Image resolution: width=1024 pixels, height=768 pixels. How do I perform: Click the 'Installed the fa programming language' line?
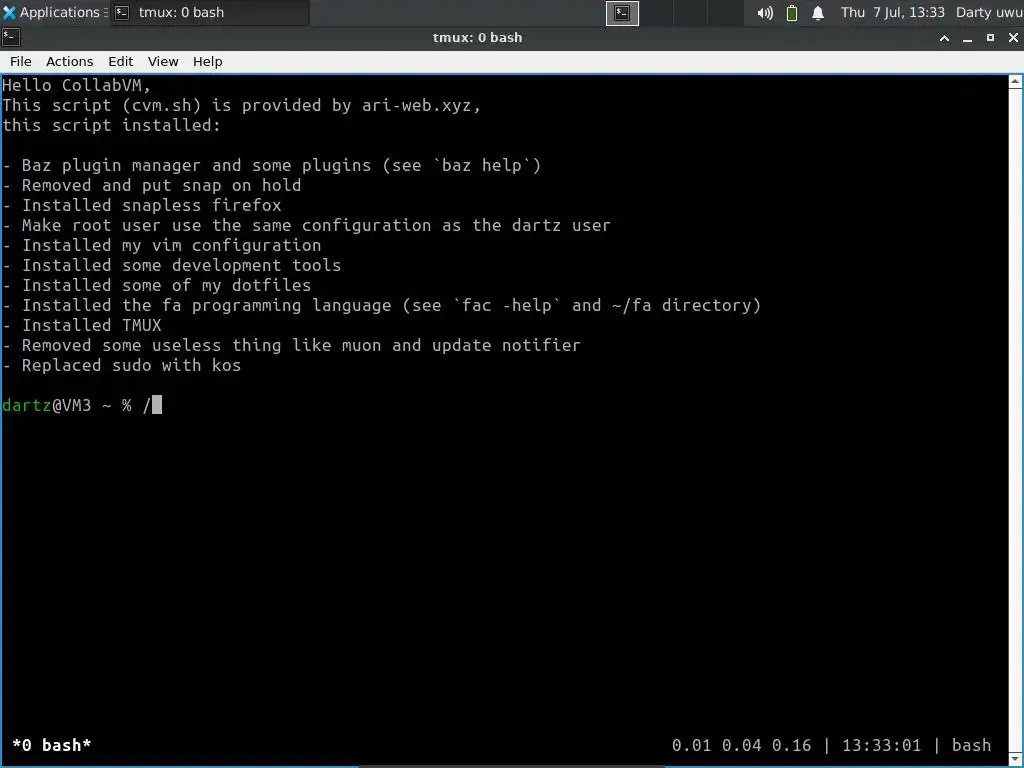coord(381,306)
